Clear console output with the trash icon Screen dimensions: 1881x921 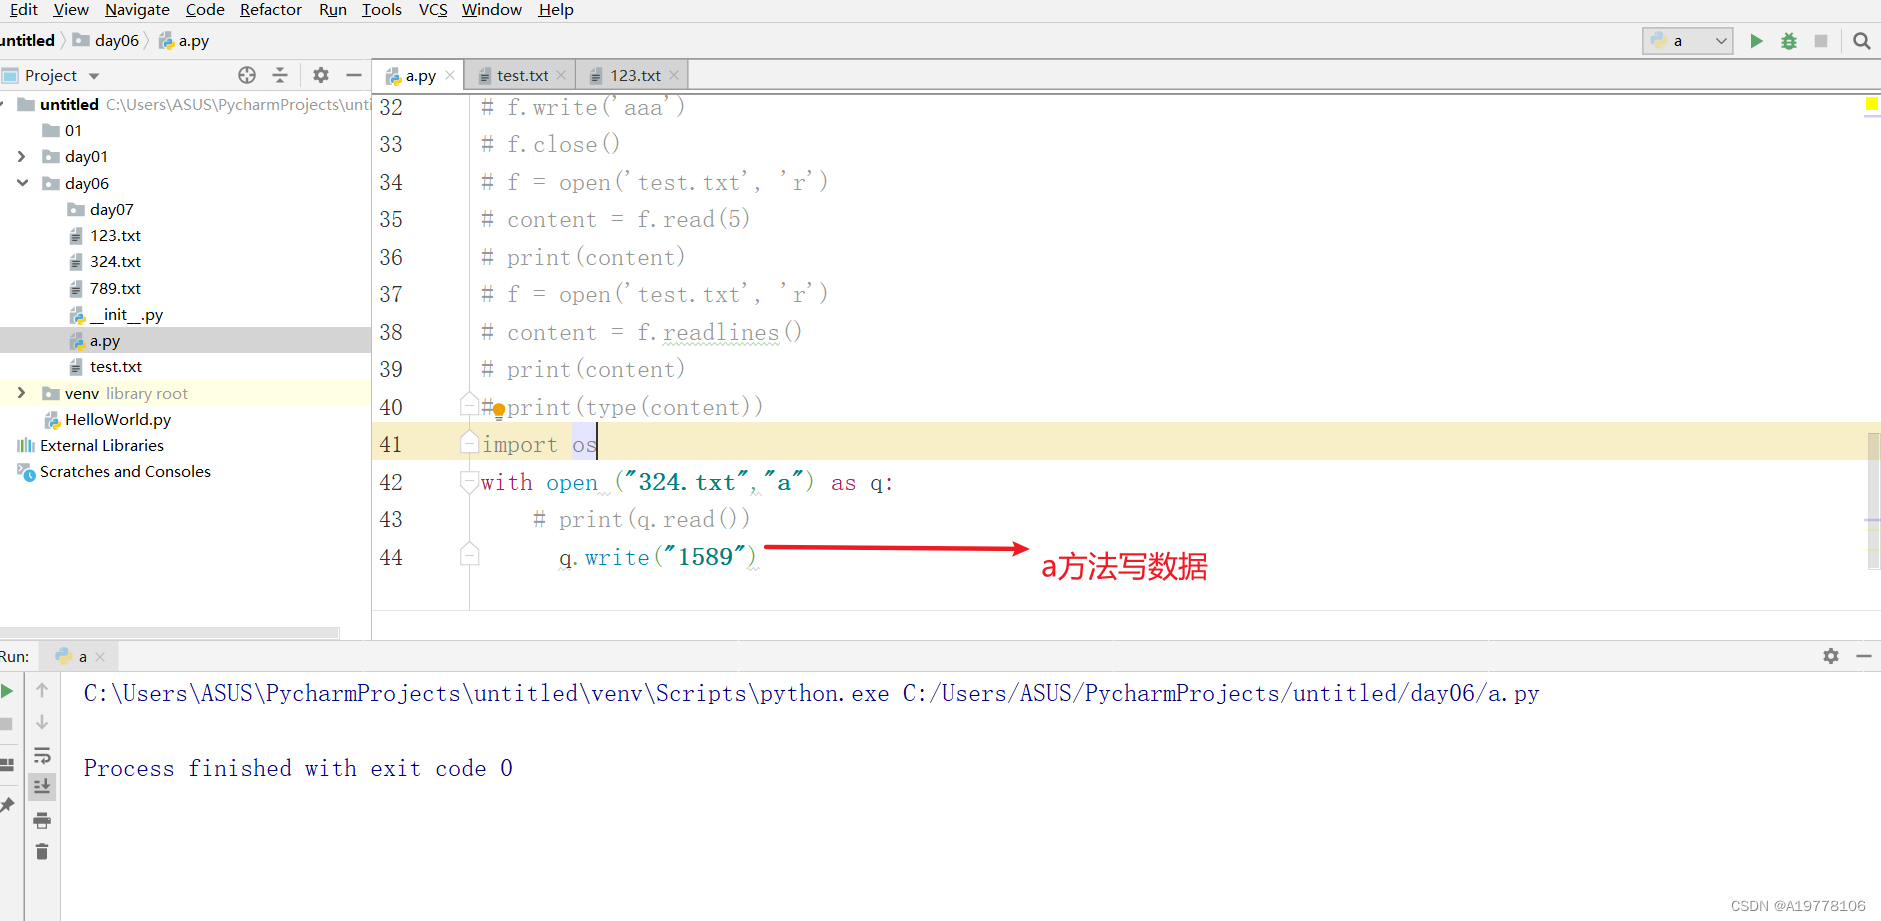coord(41,851)
